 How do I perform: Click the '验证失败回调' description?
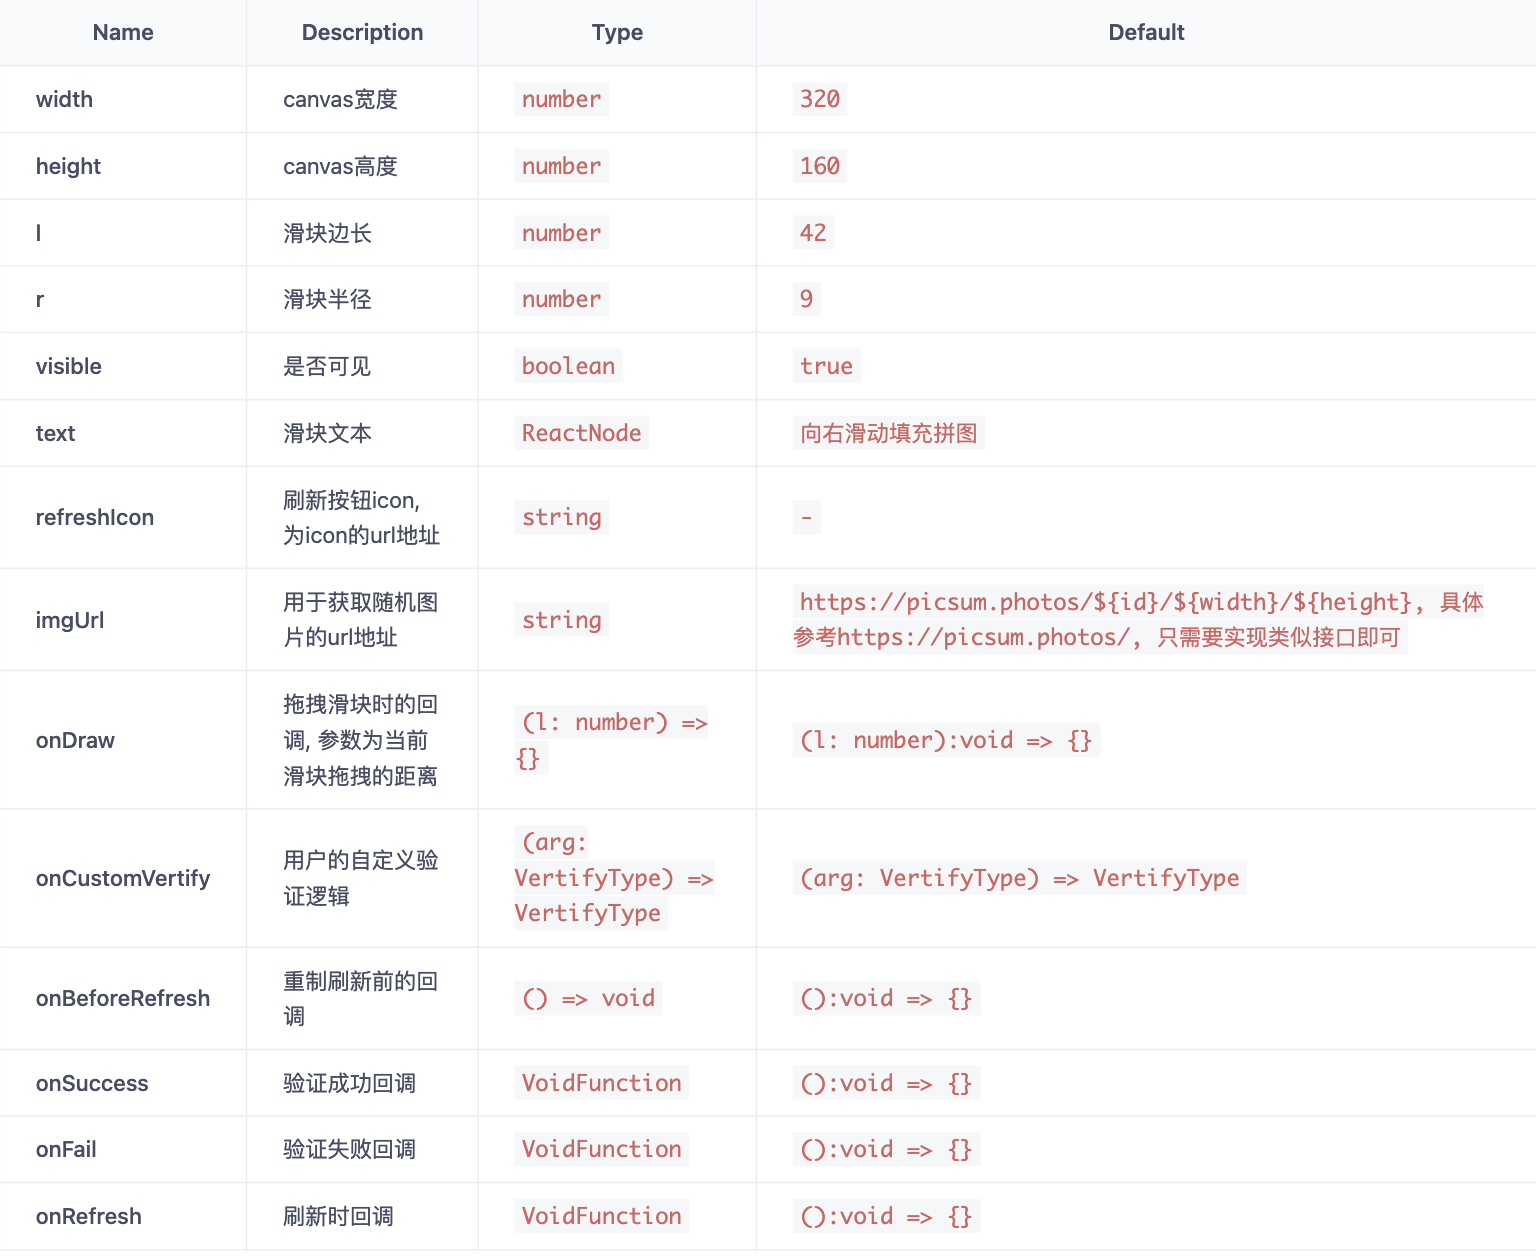(349, 1149)
